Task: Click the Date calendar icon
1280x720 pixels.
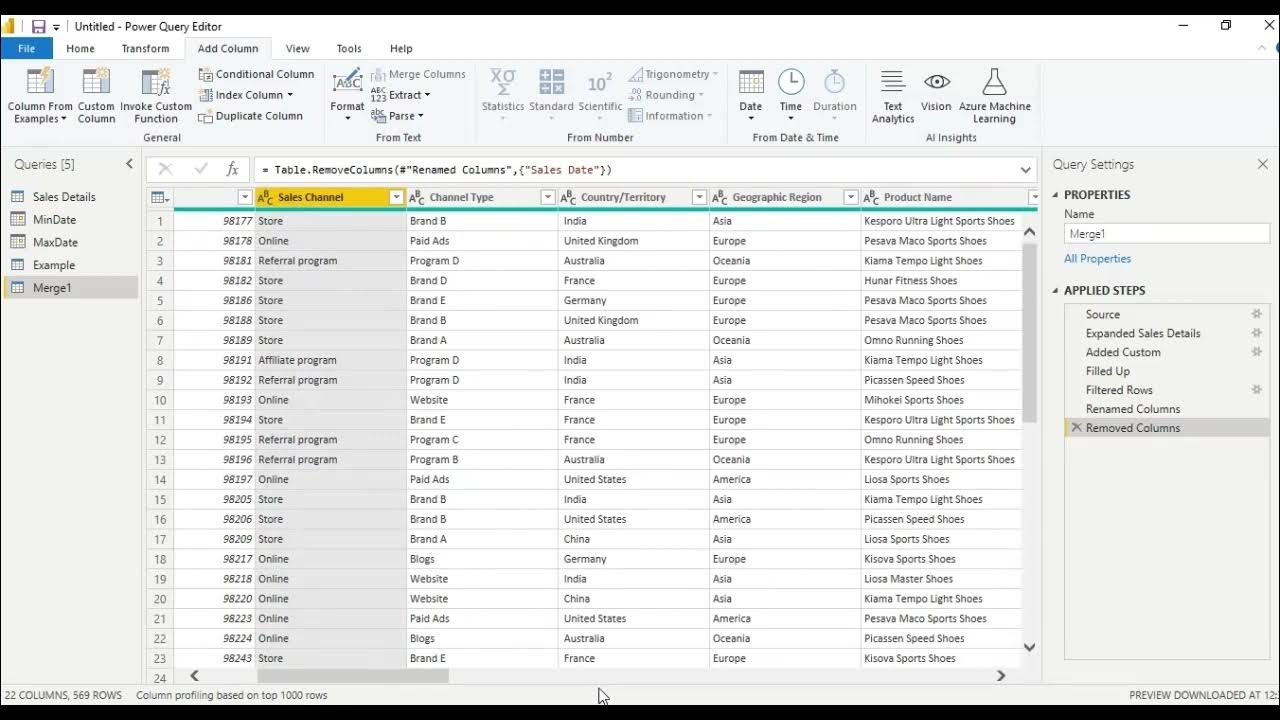Action: [751, 82]
